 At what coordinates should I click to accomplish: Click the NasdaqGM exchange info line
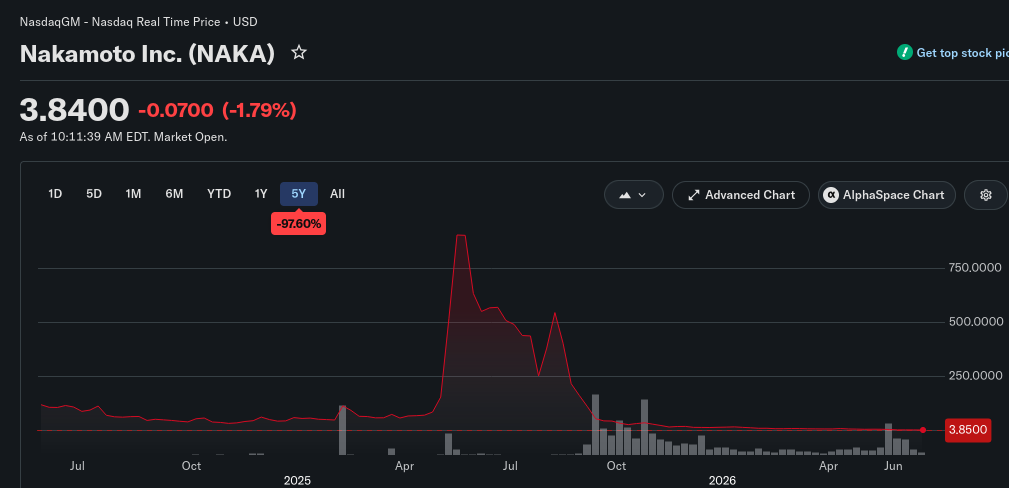[138, 22]
